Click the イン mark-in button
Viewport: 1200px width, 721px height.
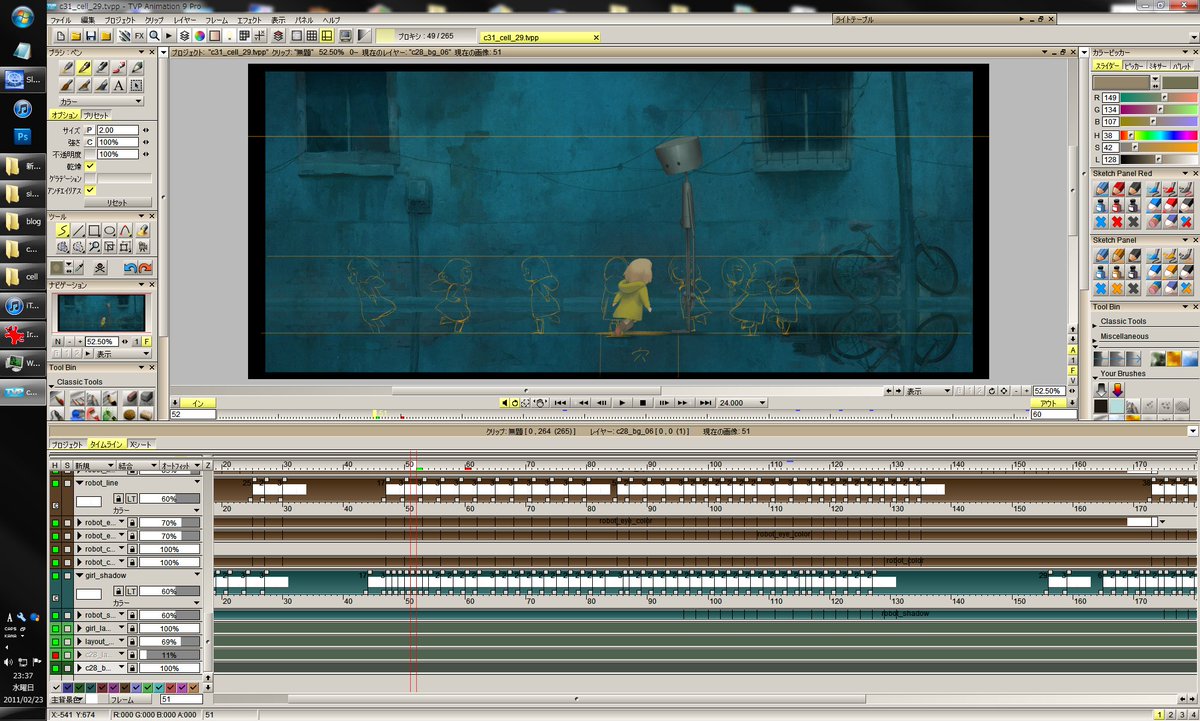[197, 403]
